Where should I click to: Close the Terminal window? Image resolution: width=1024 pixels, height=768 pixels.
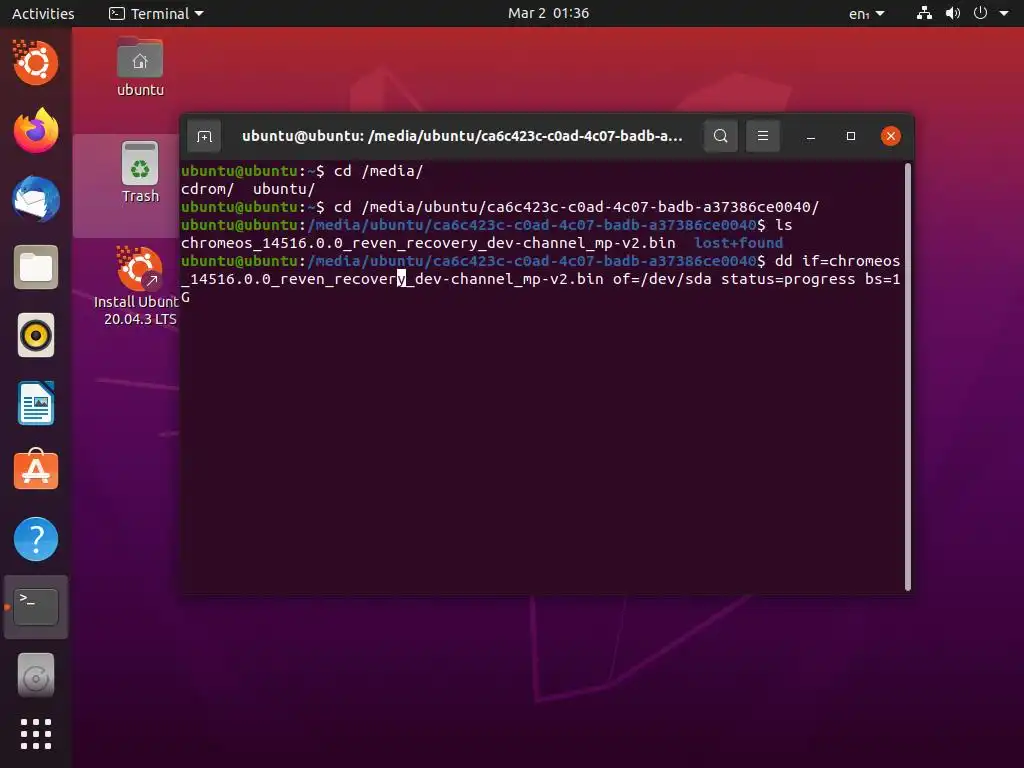click(891, 136)
